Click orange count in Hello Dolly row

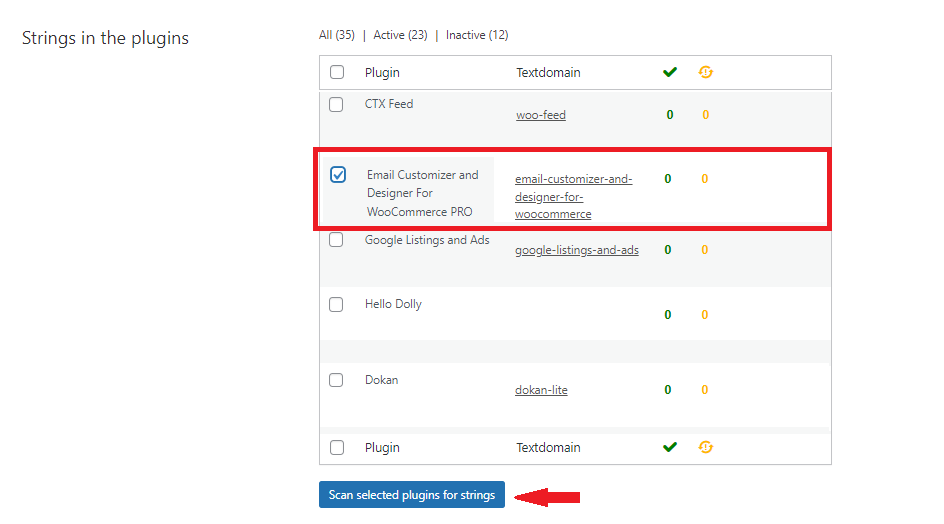(x=704, y=314)
